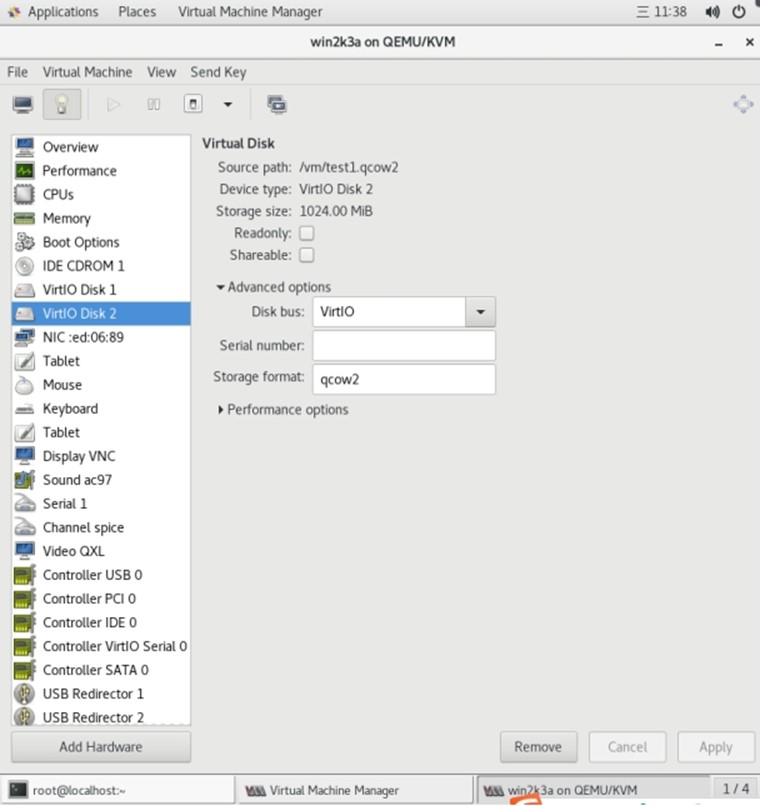Click the Cancel button

627,747
